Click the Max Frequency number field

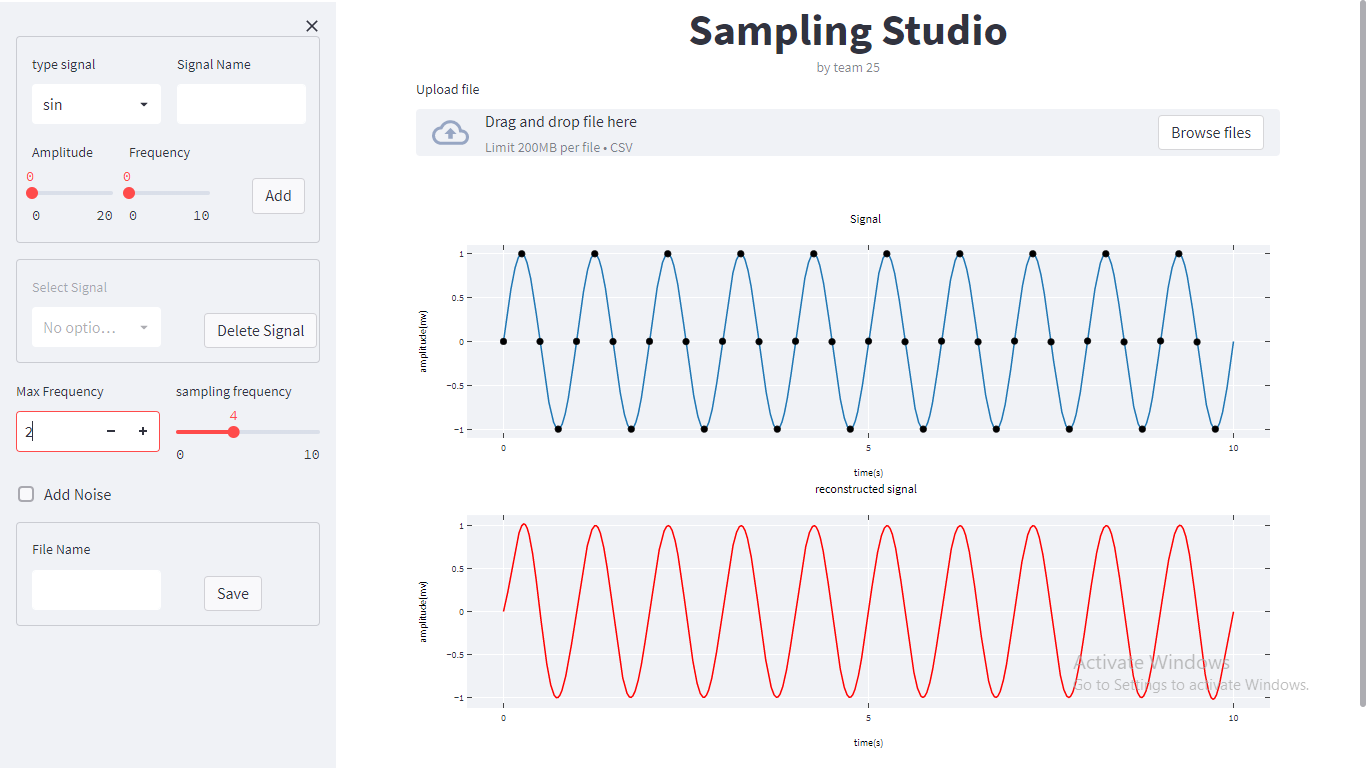[60, 431]
